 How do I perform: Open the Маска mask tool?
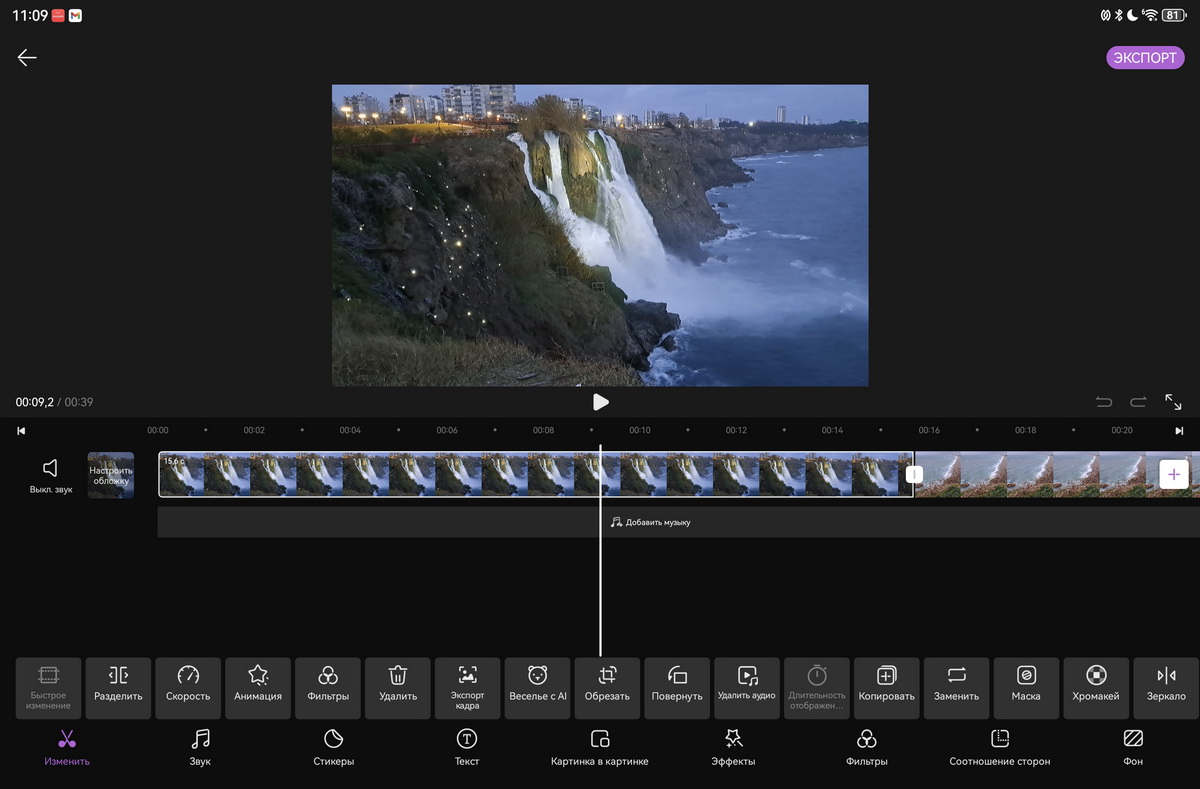coord(1026,687)
